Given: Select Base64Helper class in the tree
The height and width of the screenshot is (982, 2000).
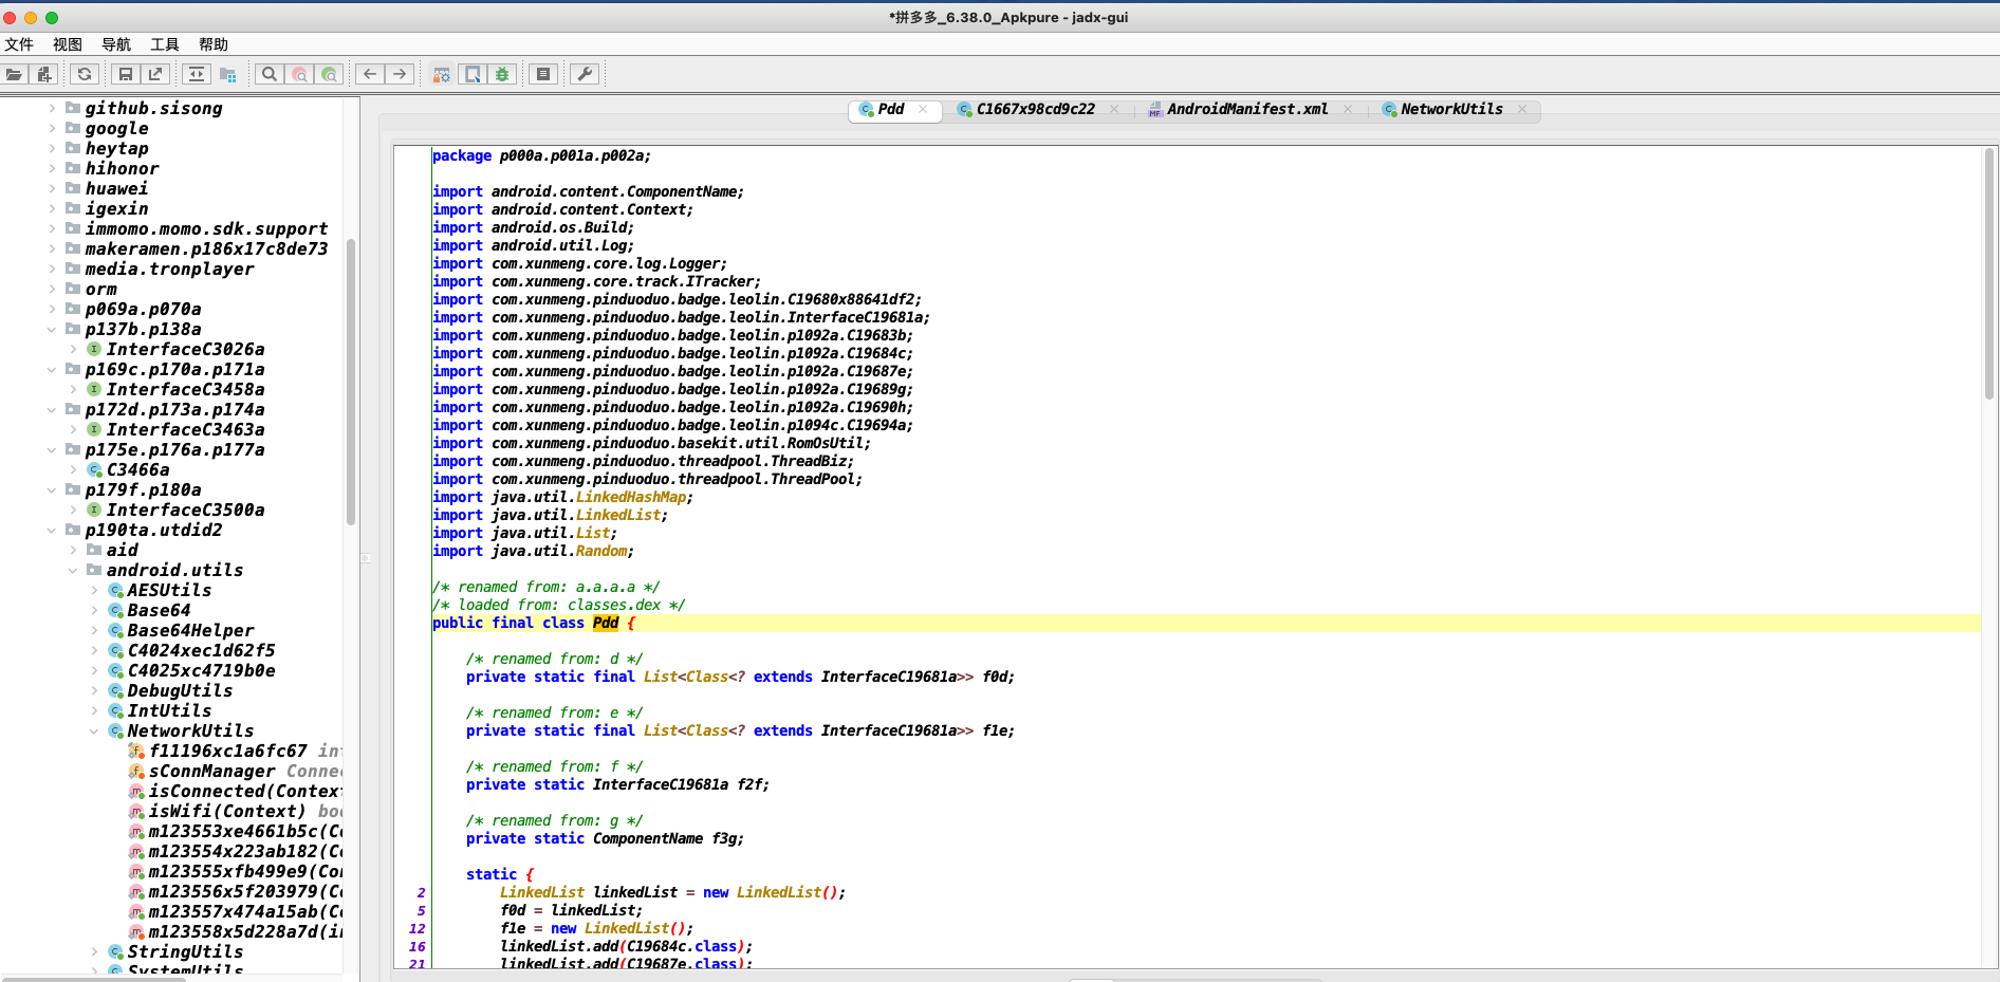Looking at the screenshot, I should 190,630.
